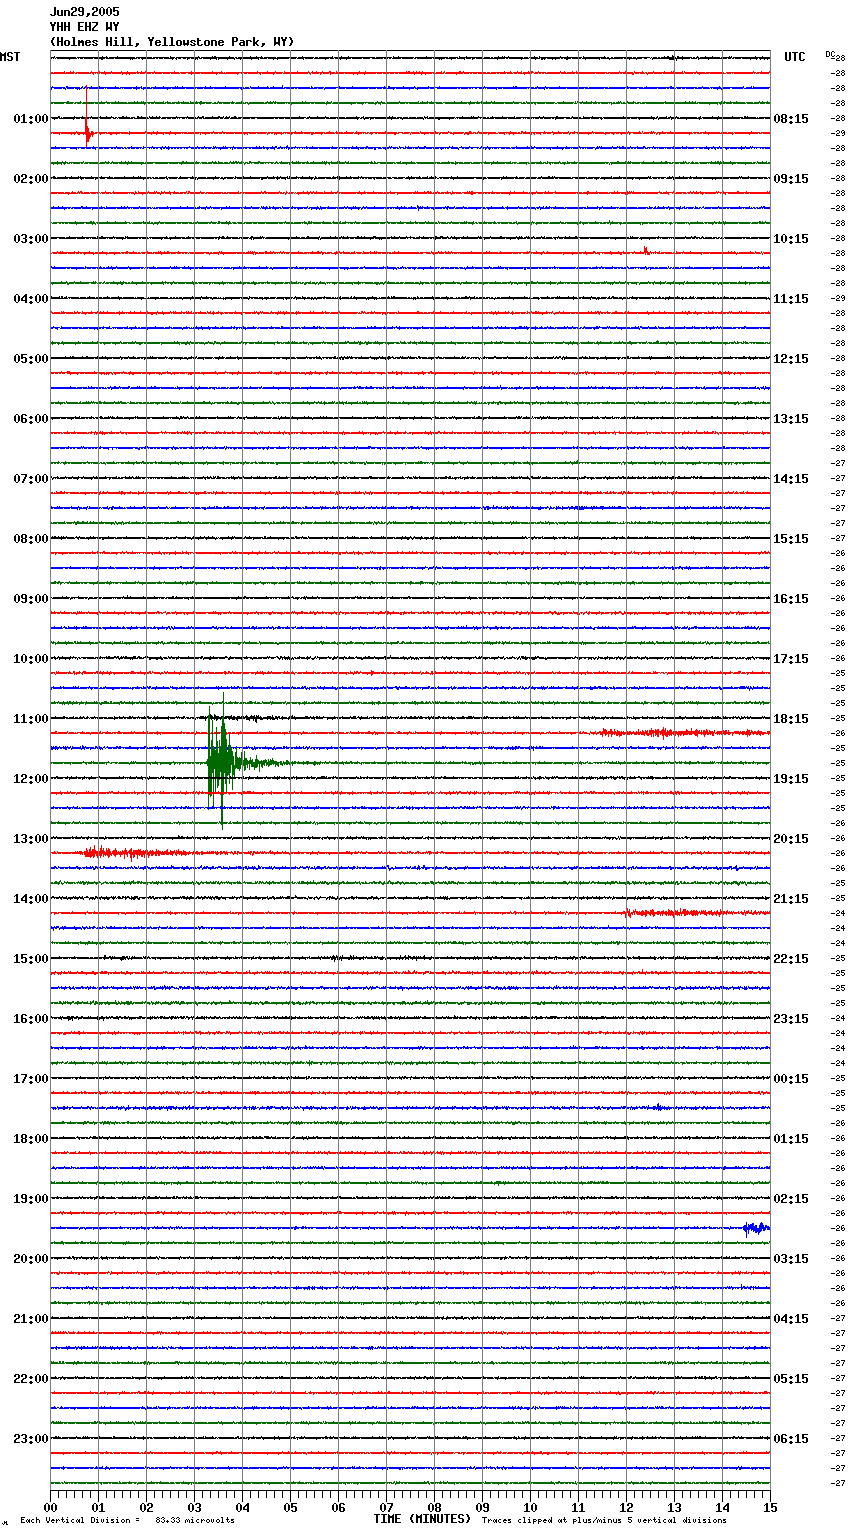Click the 14:15 UTC time label
The image size is (850, 1534).
[791, 479]
